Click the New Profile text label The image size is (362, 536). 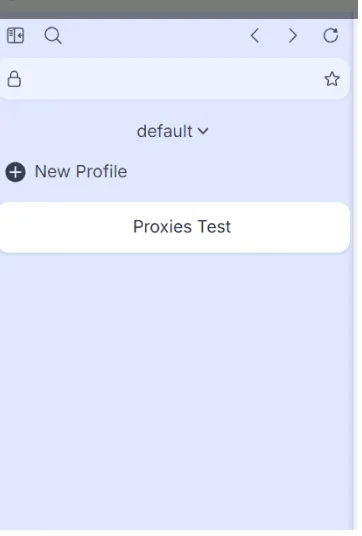click(81, 171)
